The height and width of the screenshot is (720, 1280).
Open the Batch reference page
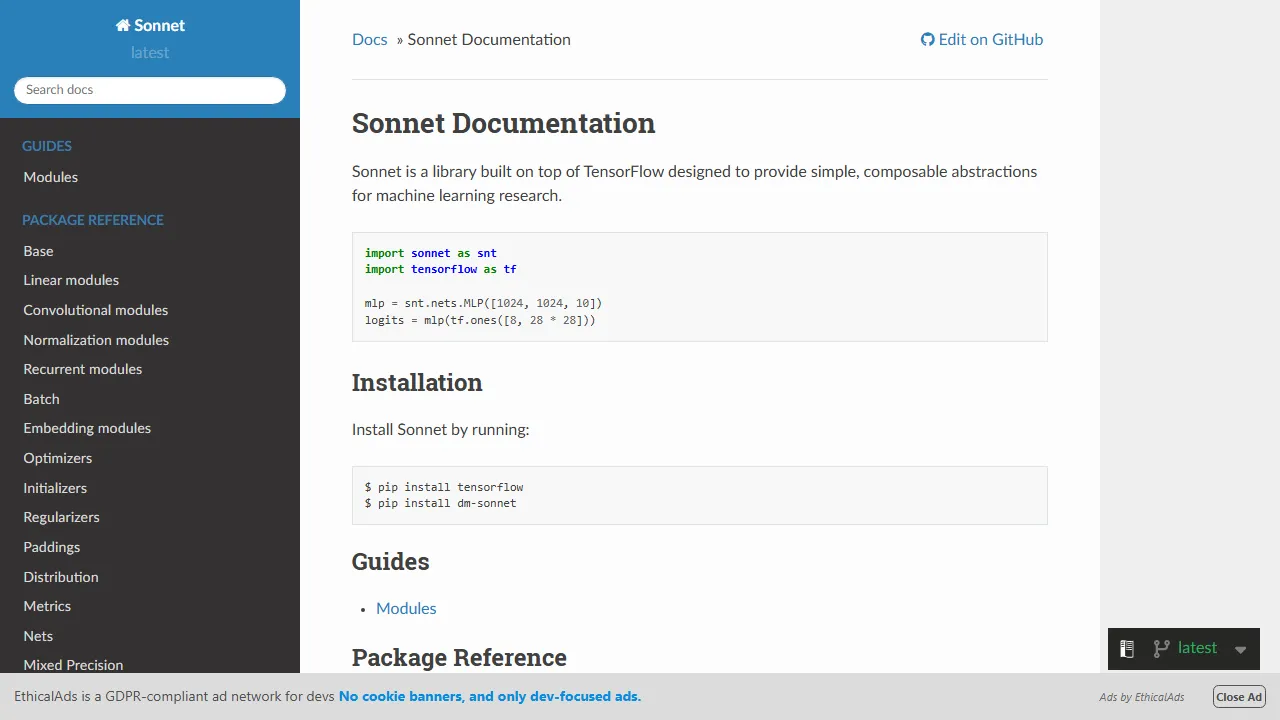tap(150, 399)
